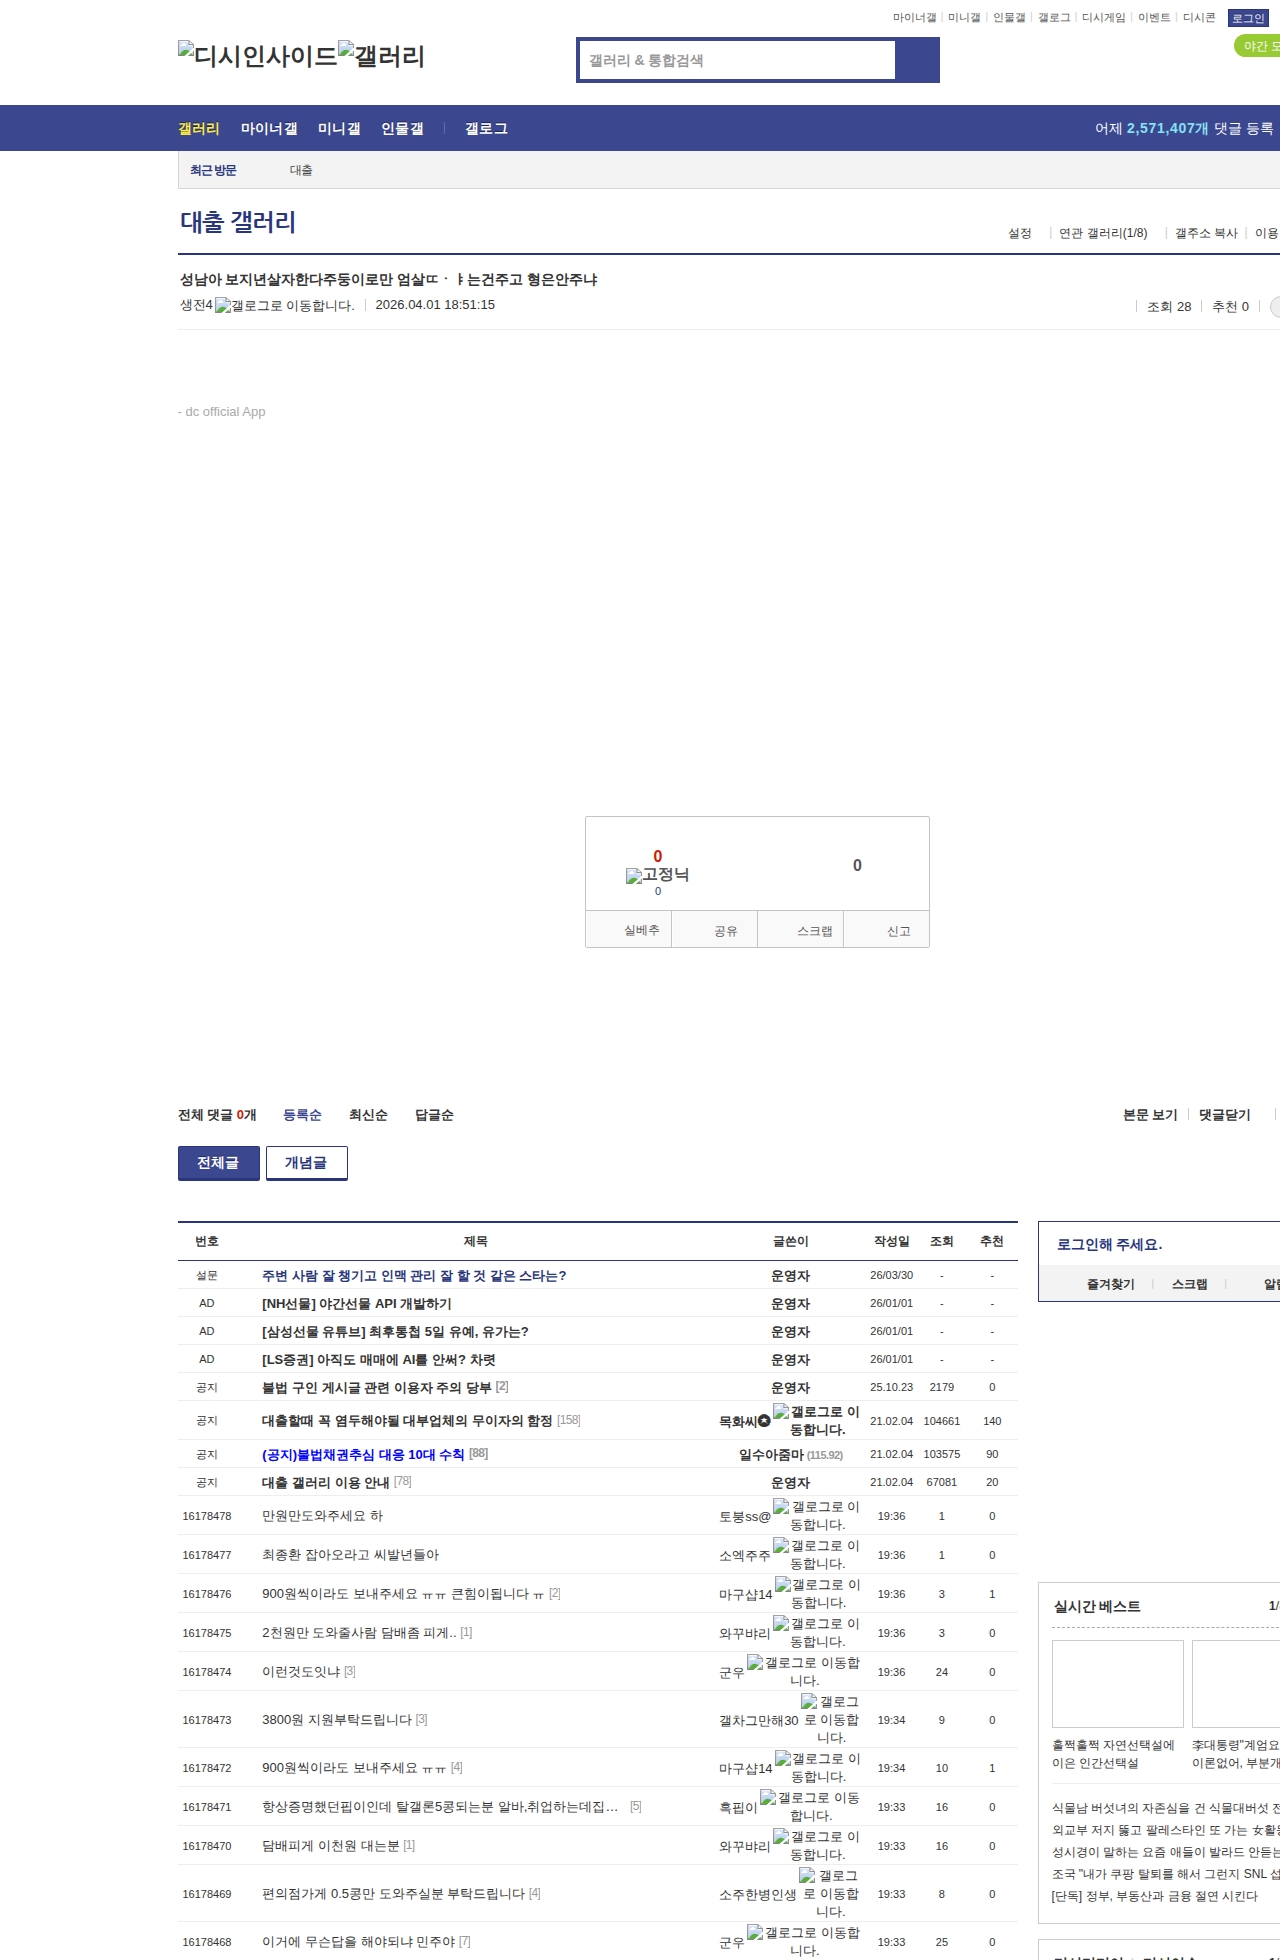The width and height of the screenshot is (1280, 1960).
Task: Open AD post [NH선물] 야간선물 API 개발하기
Action: coord(357,1303)
